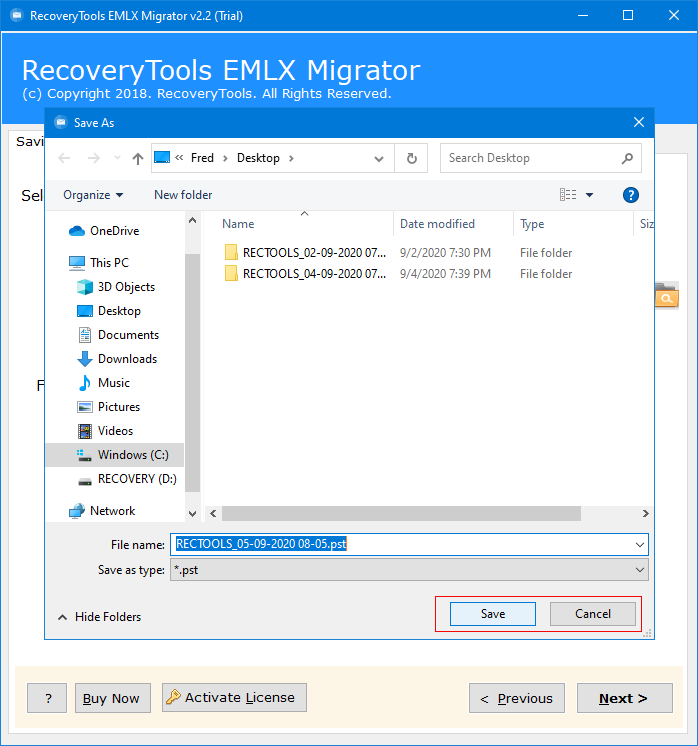Create a New folder
Screen dimensions: 698x746
(x=183, y=195)
